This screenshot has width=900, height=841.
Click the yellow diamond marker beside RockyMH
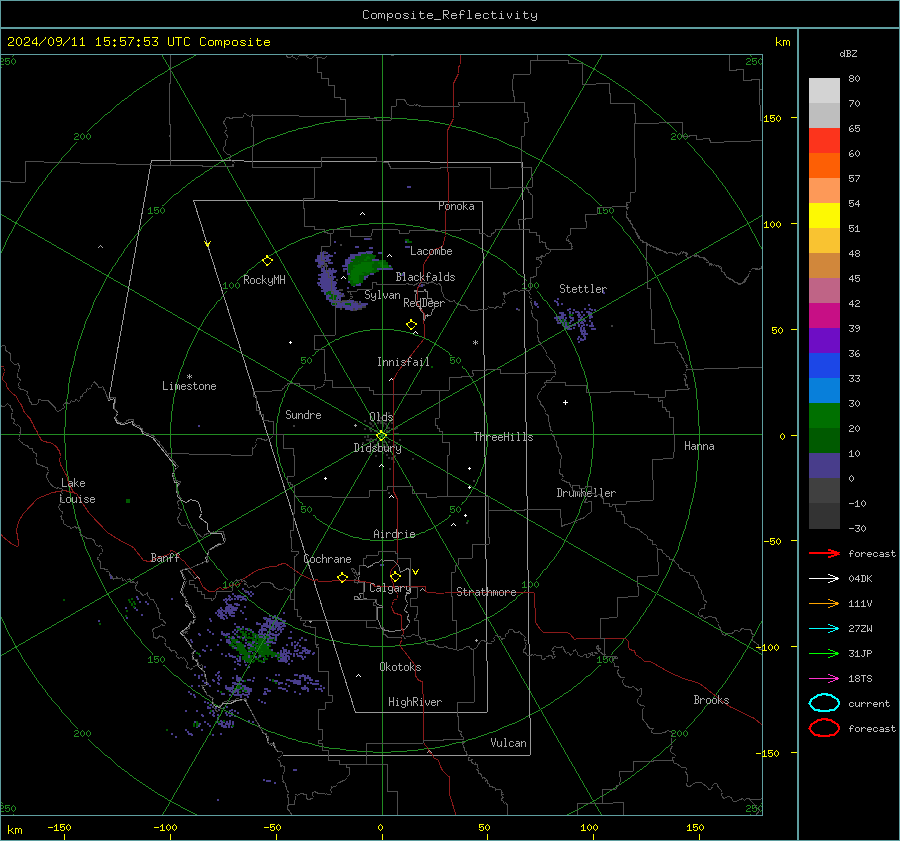coord(267,261)
